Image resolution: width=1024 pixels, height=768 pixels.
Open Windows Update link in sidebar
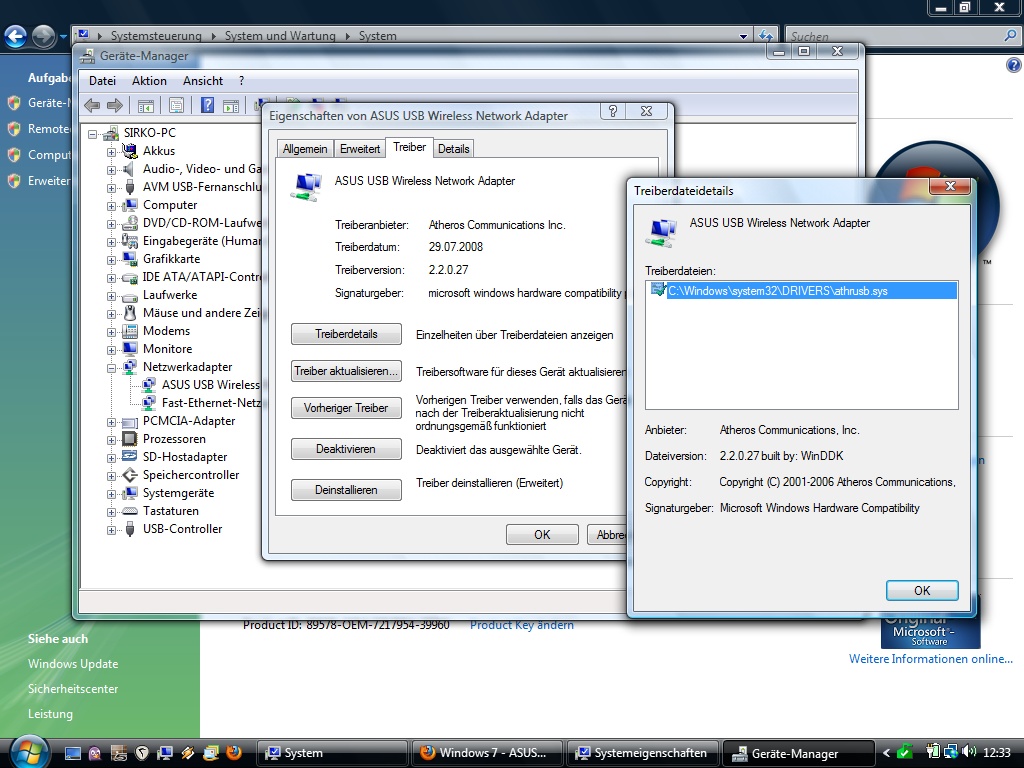point(73,664)
